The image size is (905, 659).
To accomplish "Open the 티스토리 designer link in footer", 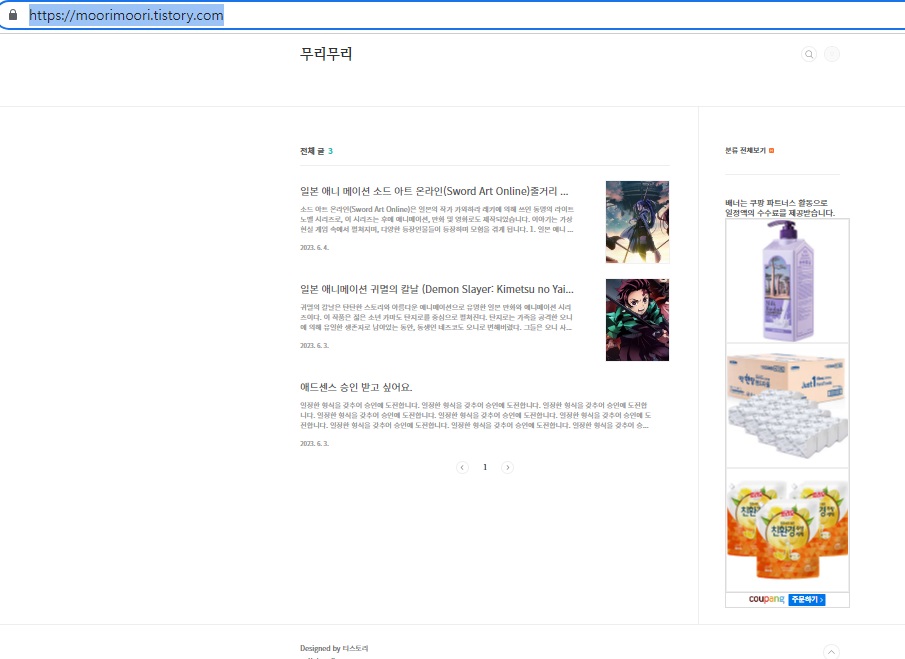I will 356,649.
